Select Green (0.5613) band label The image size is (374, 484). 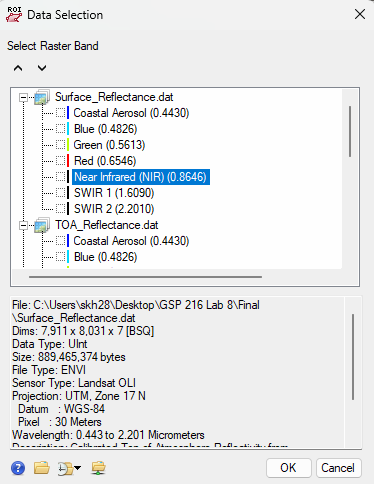(109, 145)
